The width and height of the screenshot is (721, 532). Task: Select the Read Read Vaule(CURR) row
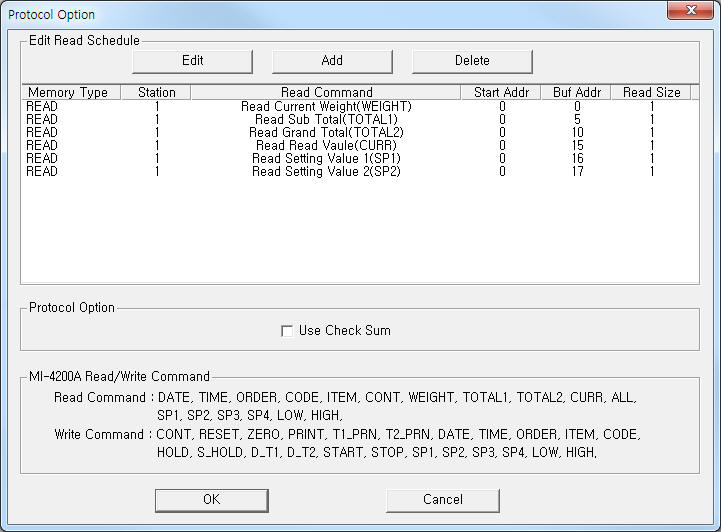(326, 145)
